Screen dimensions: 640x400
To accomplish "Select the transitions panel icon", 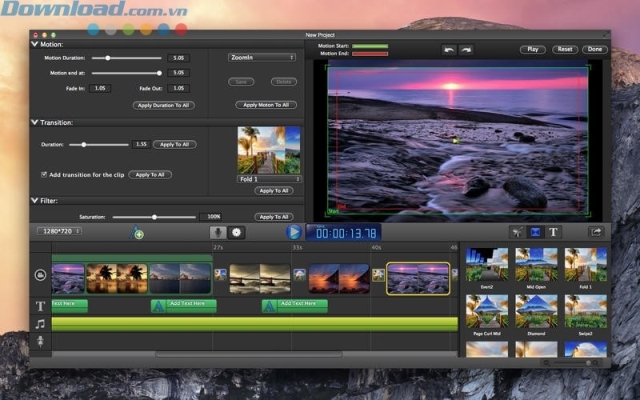I will 535,232.
